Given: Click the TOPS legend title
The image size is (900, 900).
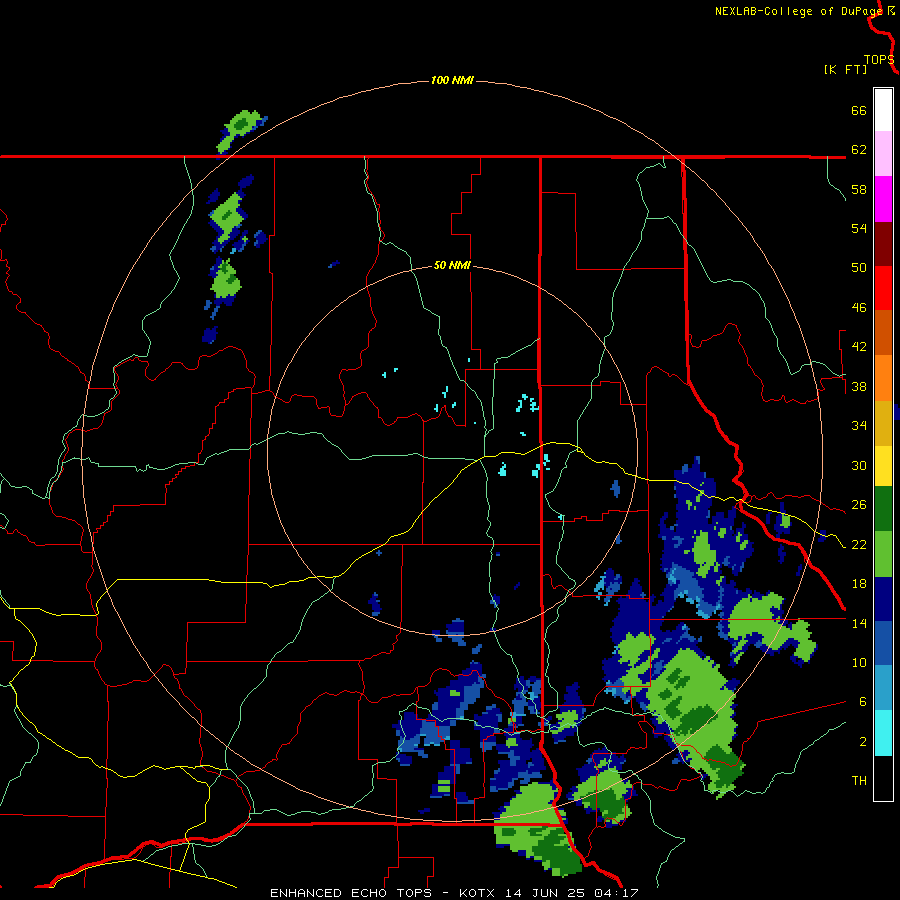Looking at the screenshot, I should (879, 60).
